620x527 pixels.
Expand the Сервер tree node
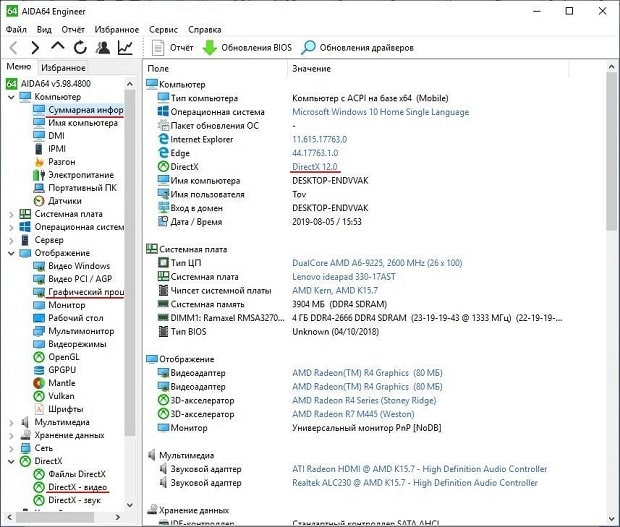(x=11, y=240)
